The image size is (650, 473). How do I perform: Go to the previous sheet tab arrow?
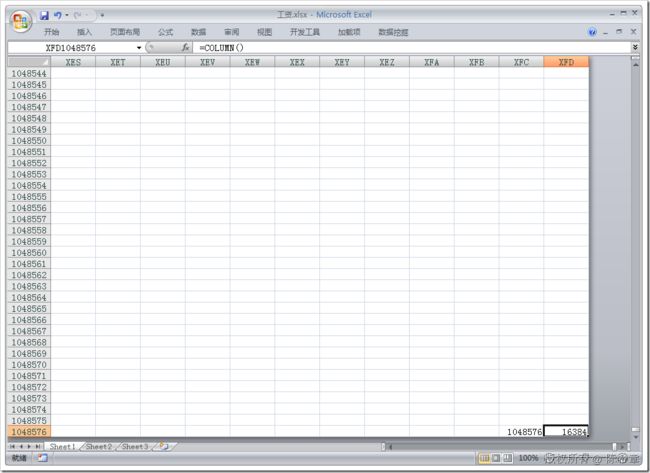click(21, 447)
